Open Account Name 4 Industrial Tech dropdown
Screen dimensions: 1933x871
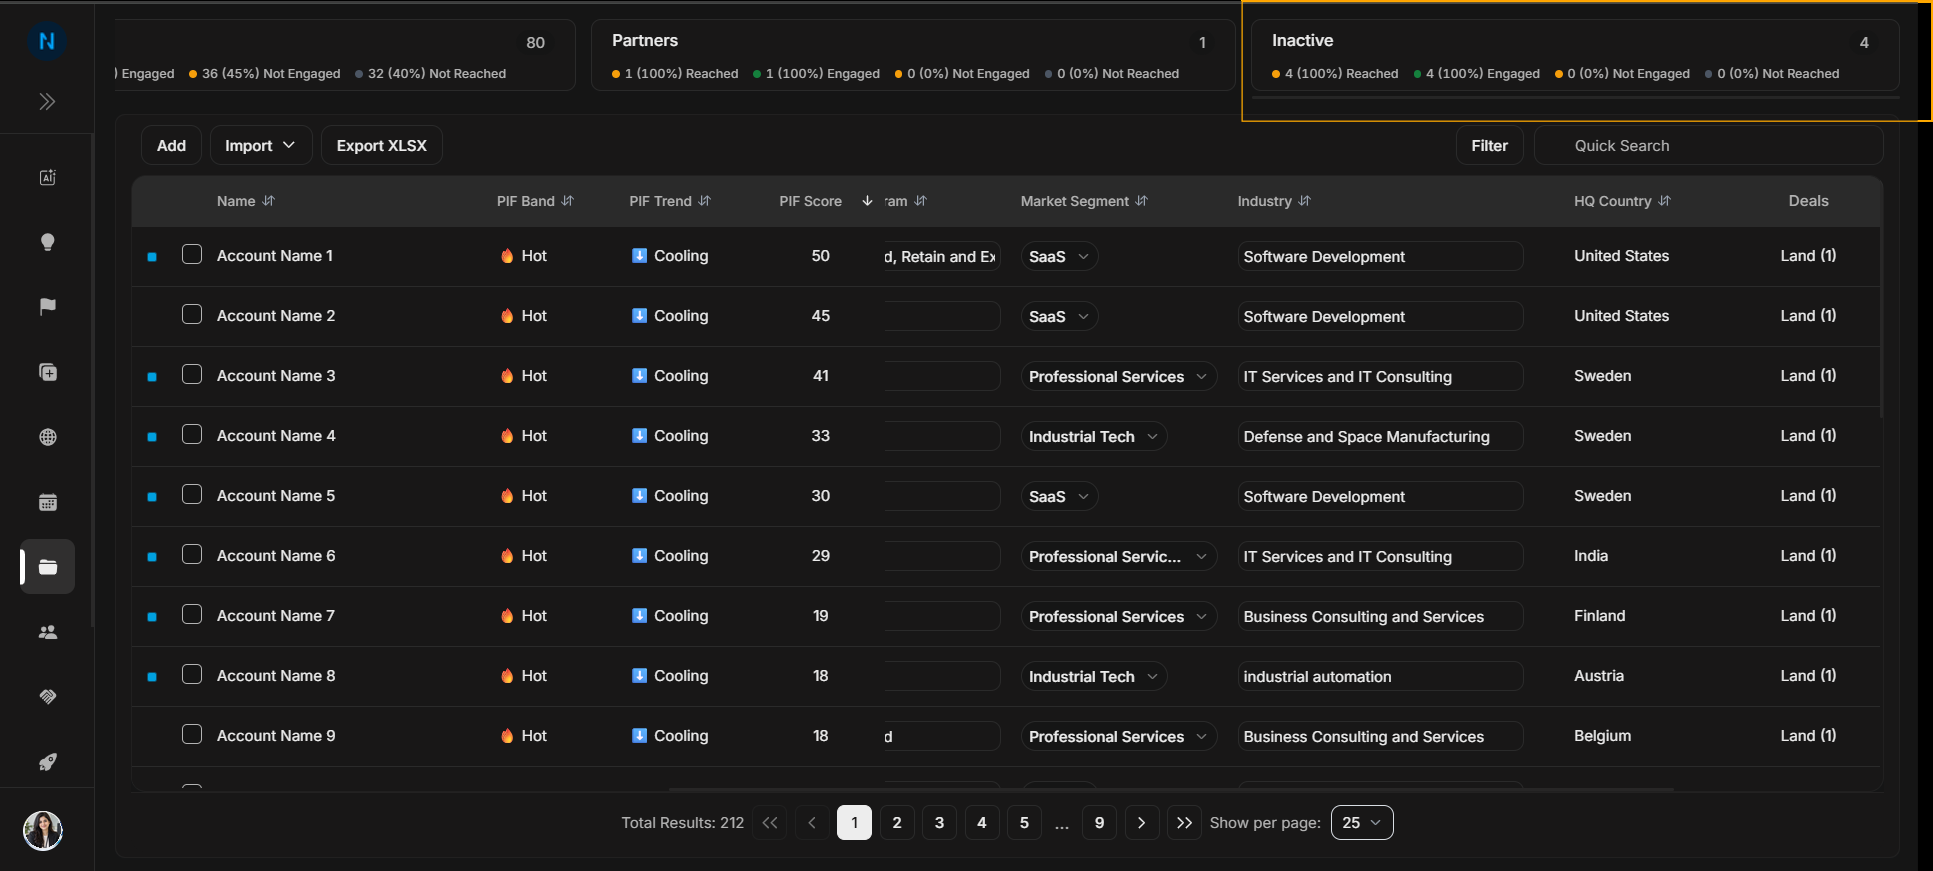1093,436
